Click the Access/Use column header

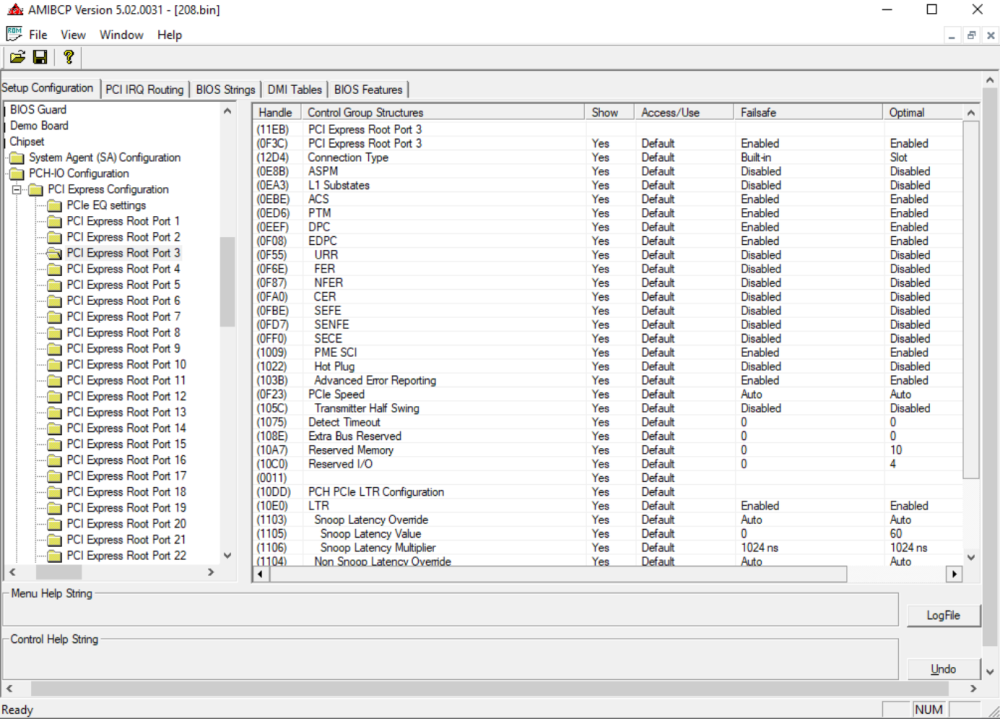pyautogui.click(x=684, y=112)
